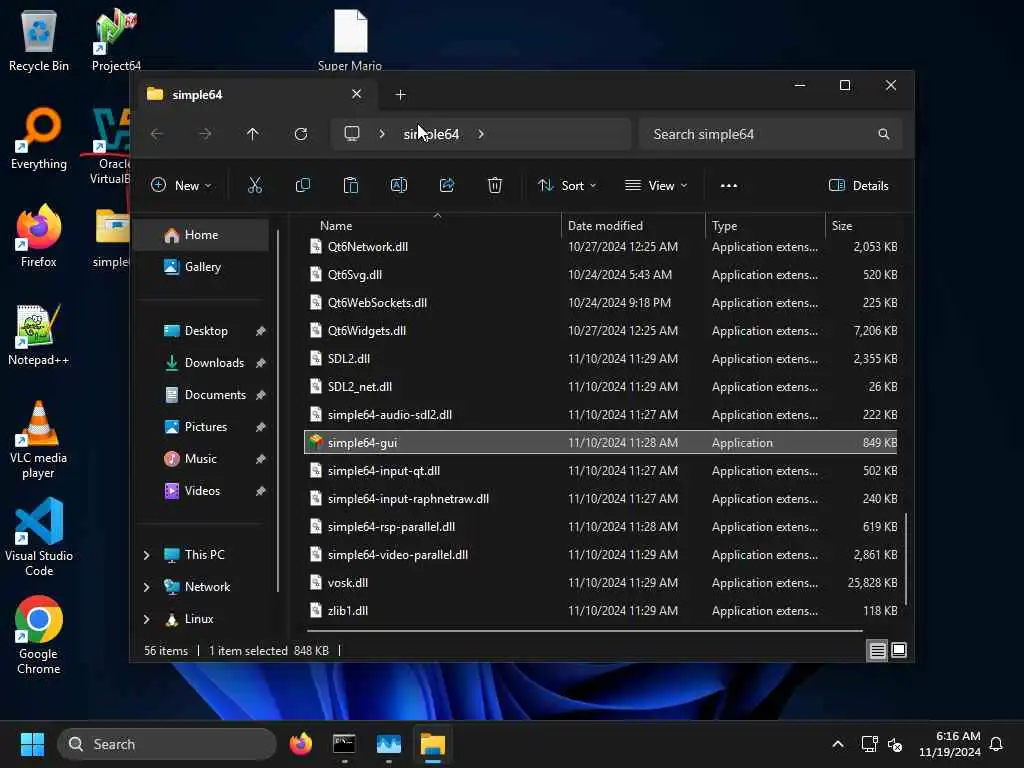Unpin Downloads from quick access

tap(261, 363)
